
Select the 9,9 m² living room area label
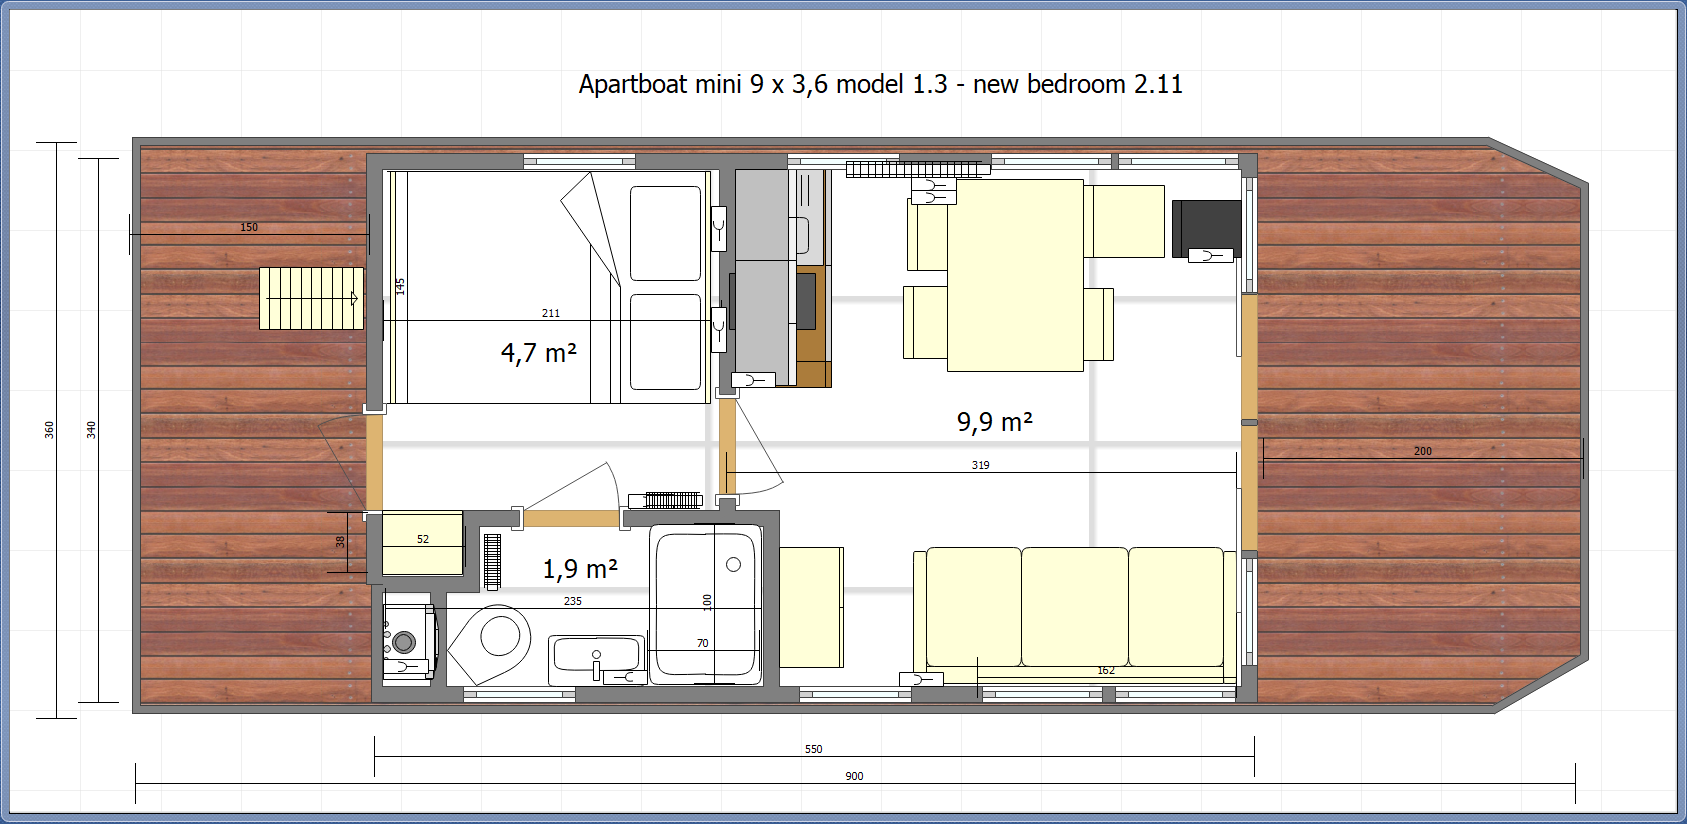coord(994,422)
